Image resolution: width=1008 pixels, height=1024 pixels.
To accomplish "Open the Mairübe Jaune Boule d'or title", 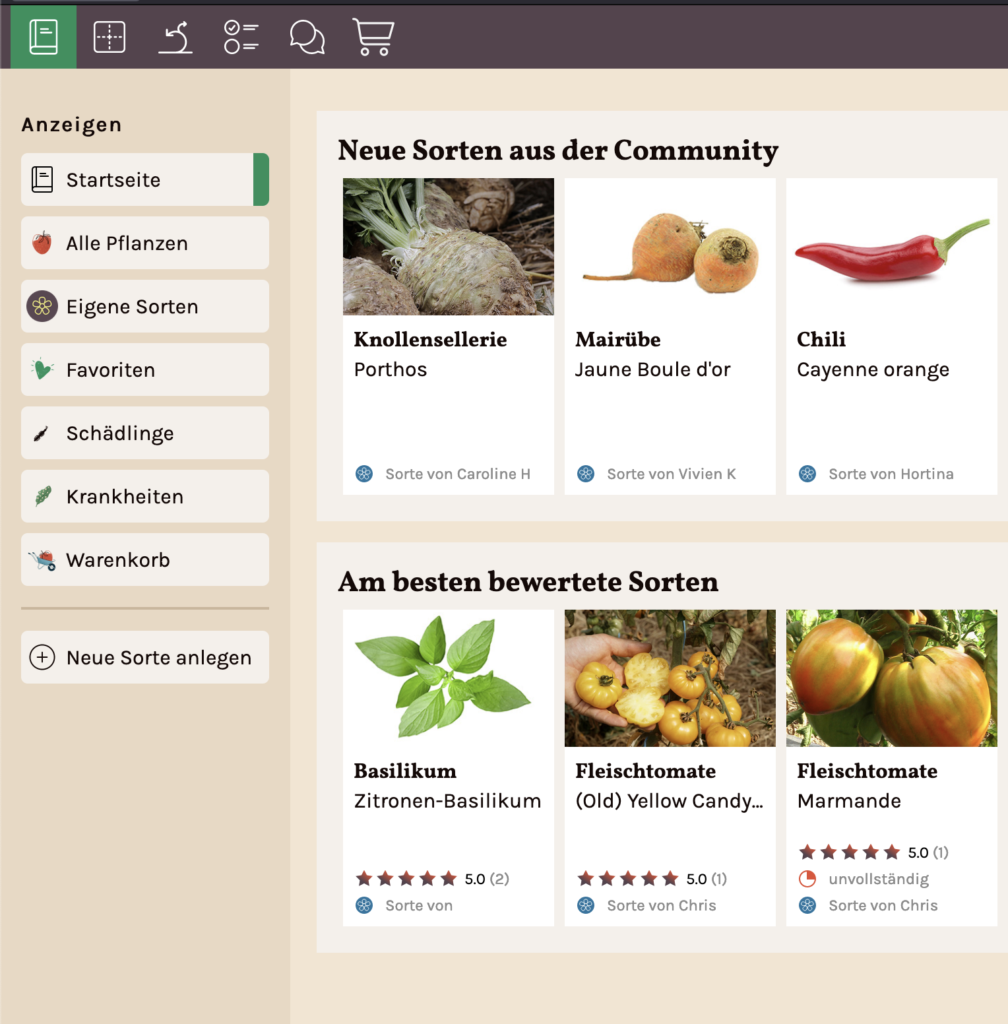I will pyautogui.click(x=653, y=354).
